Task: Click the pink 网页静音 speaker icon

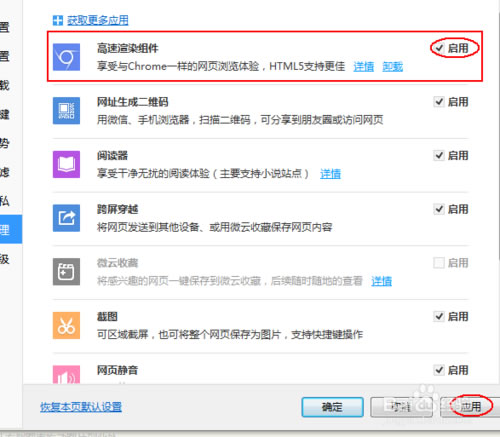Action: tap(66, 375)
